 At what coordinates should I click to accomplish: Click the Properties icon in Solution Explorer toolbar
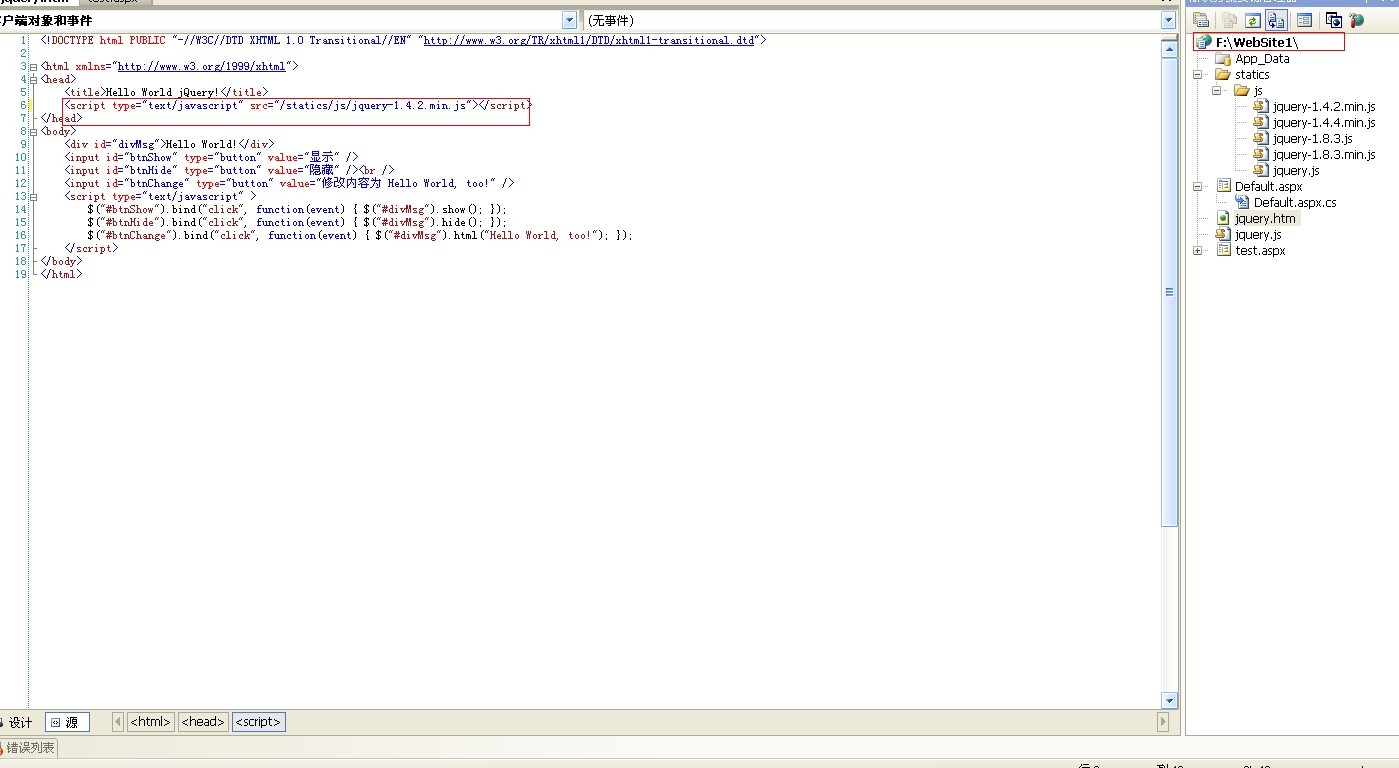point(1202,20)
